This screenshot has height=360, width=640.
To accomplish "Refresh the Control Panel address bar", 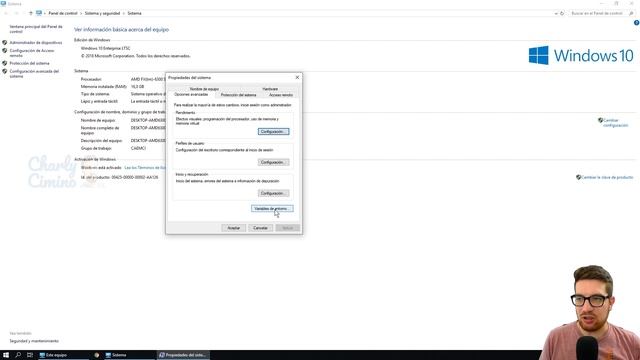I will coord(562,13).
